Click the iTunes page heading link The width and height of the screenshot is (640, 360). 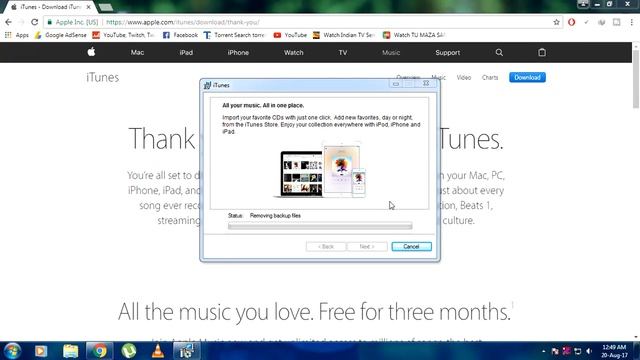(102, 78)
